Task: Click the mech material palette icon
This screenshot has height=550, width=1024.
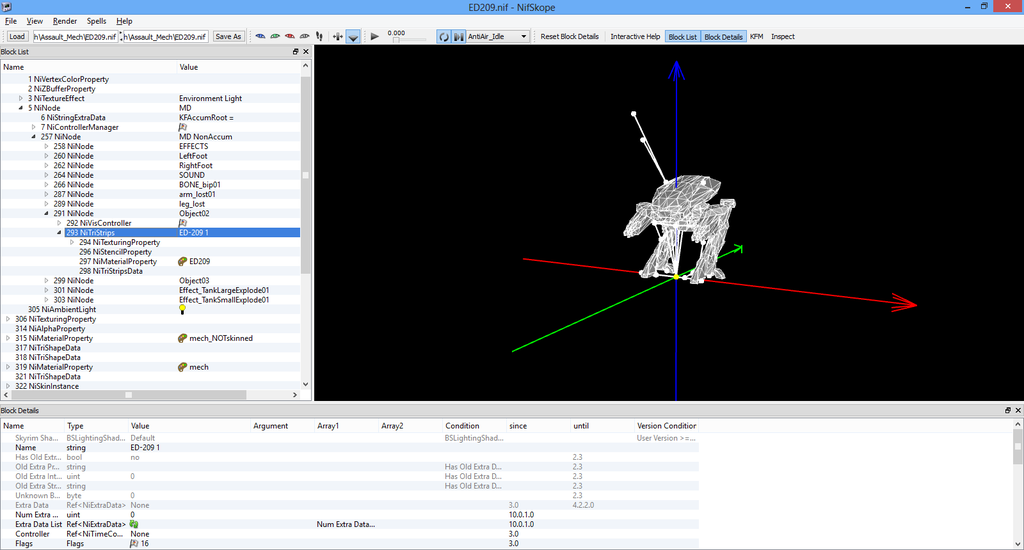Action: coord(183,367)
